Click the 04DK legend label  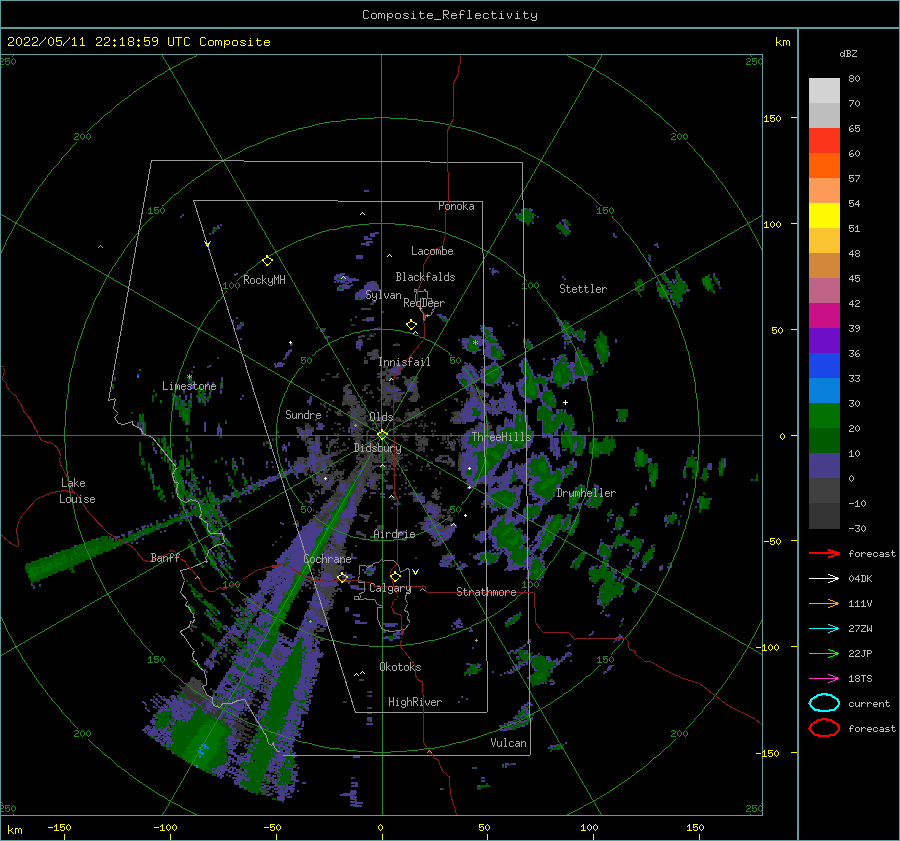click(x=860, y=579)
